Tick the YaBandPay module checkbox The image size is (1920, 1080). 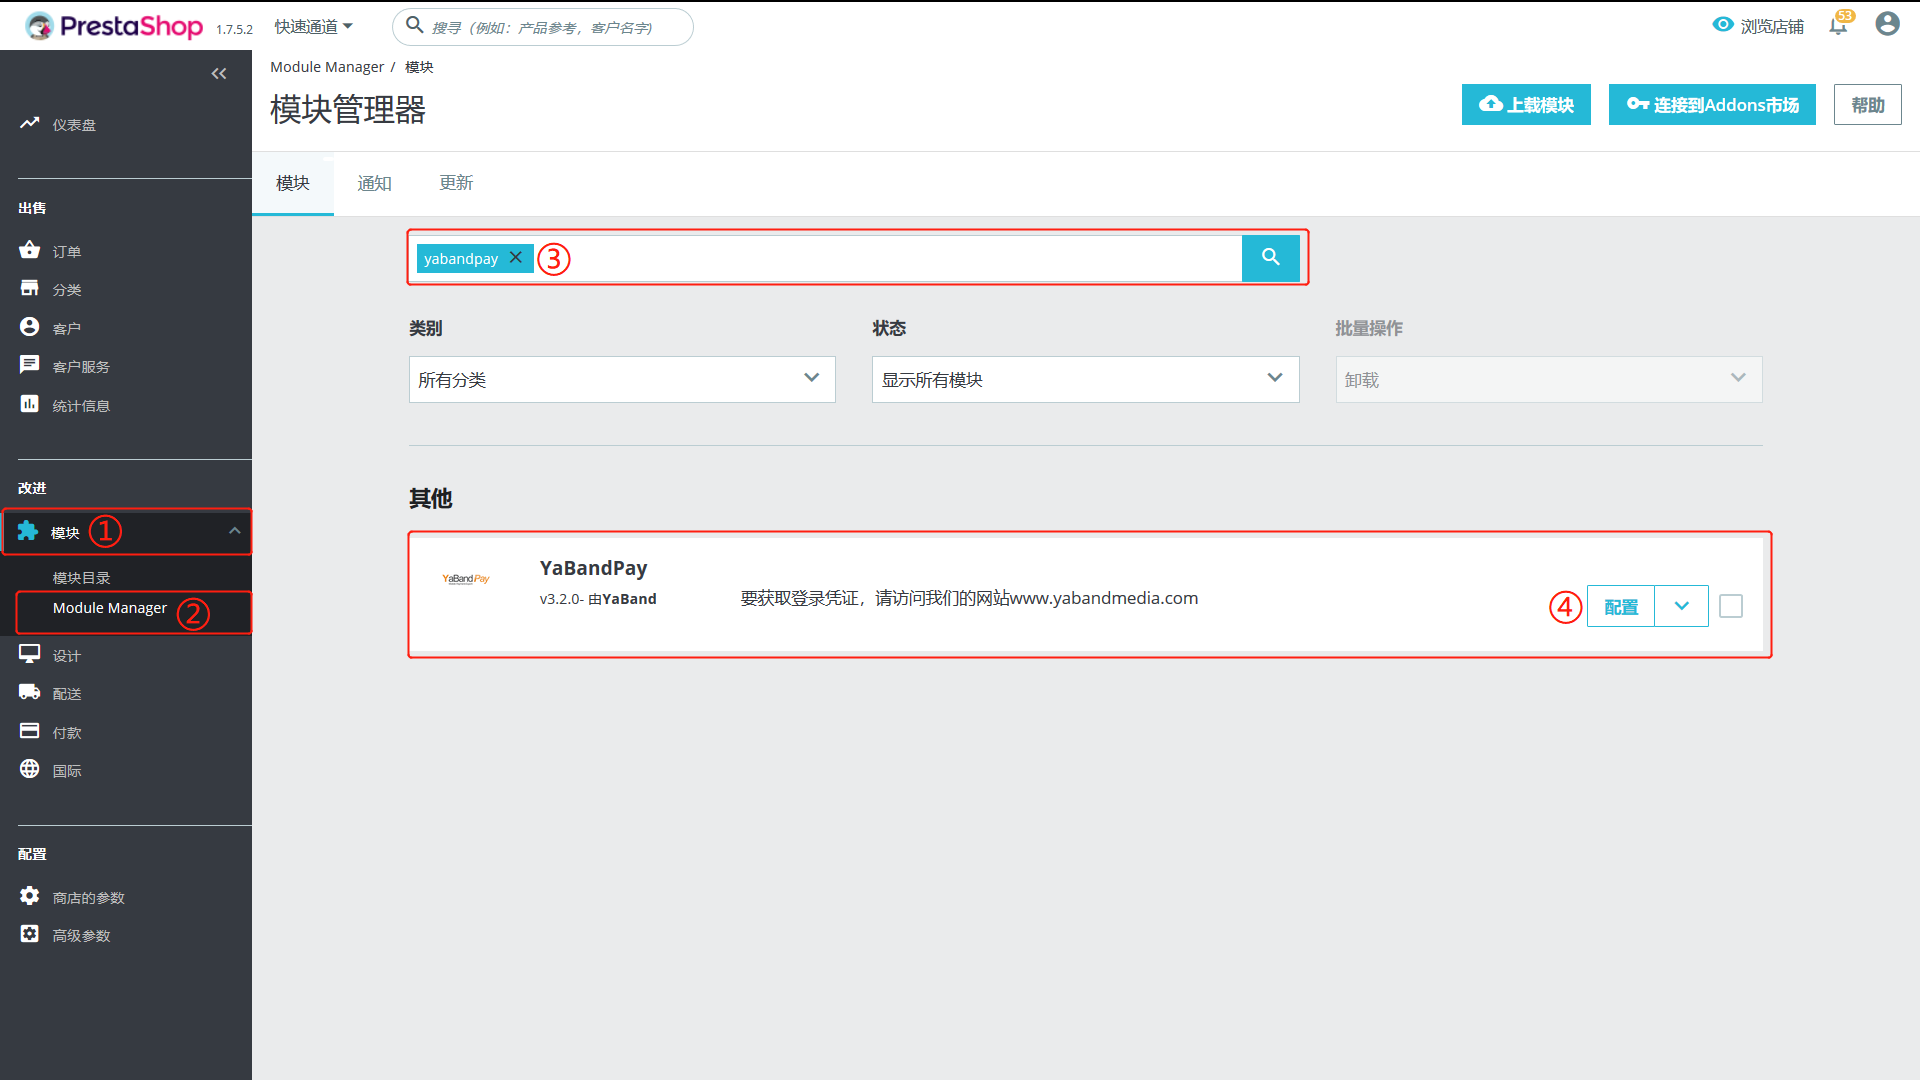[x=1730, y=606]
